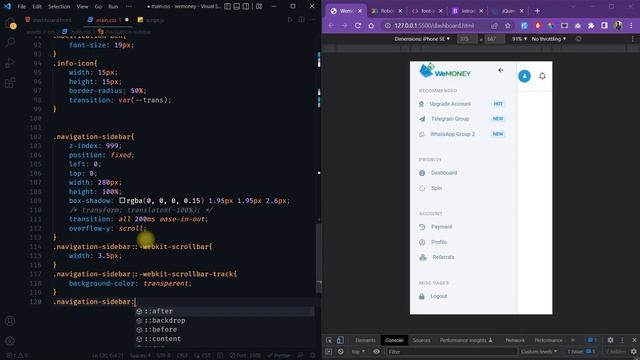
Task: Open the Run menu in VS Code
Action: coord(113,7)
